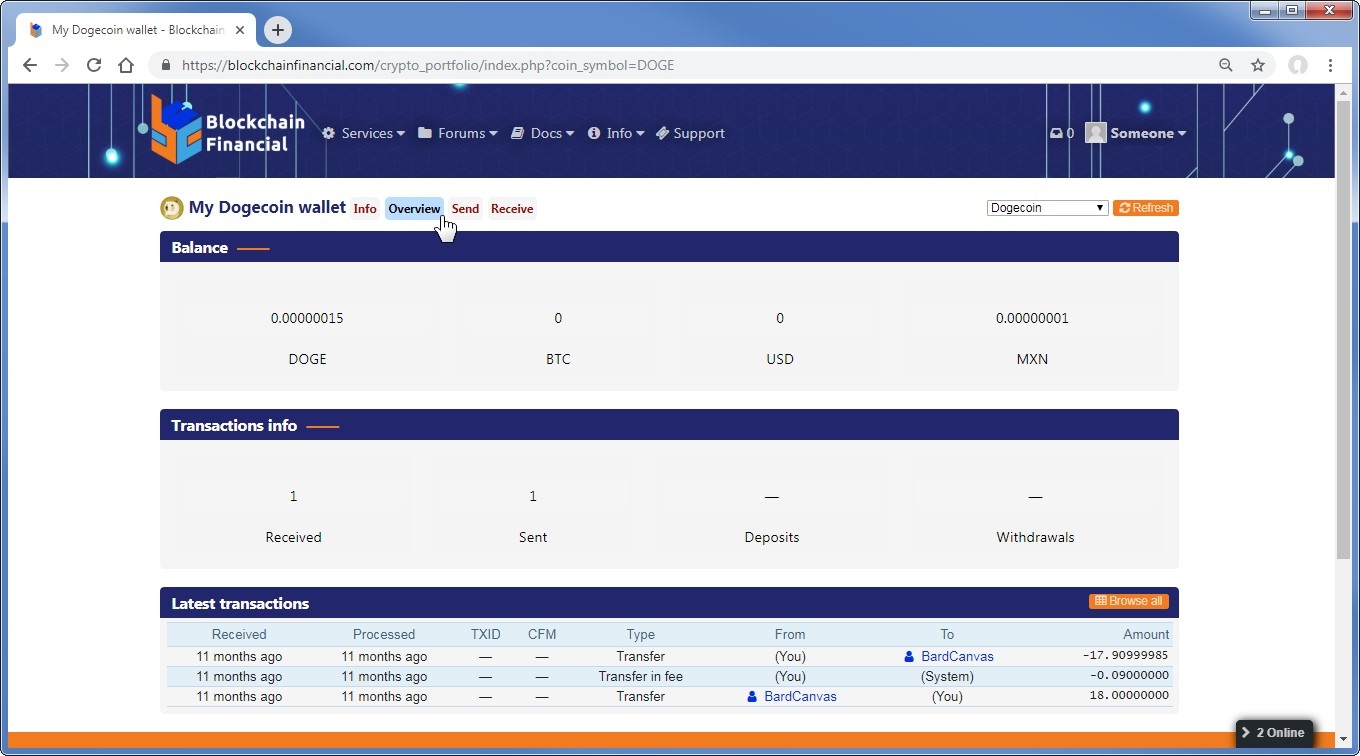Viewport: 1360px width, 756px height.
Task: Click the Dogecoin coin icon beside wallet title
Action: 172,208
